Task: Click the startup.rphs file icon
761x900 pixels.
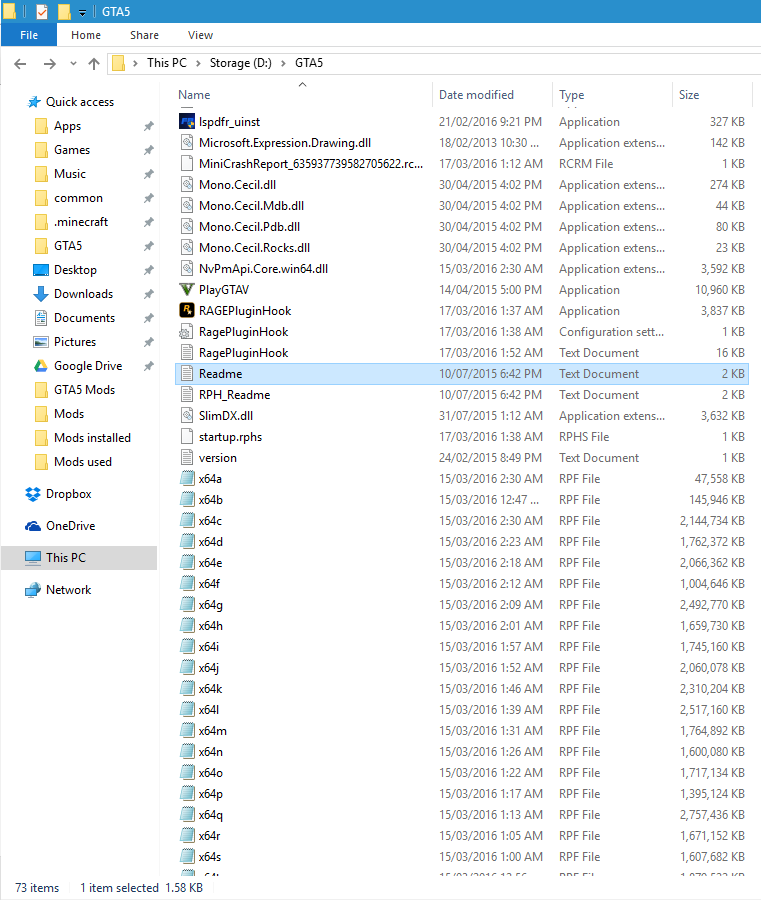Action: point(187,437)
